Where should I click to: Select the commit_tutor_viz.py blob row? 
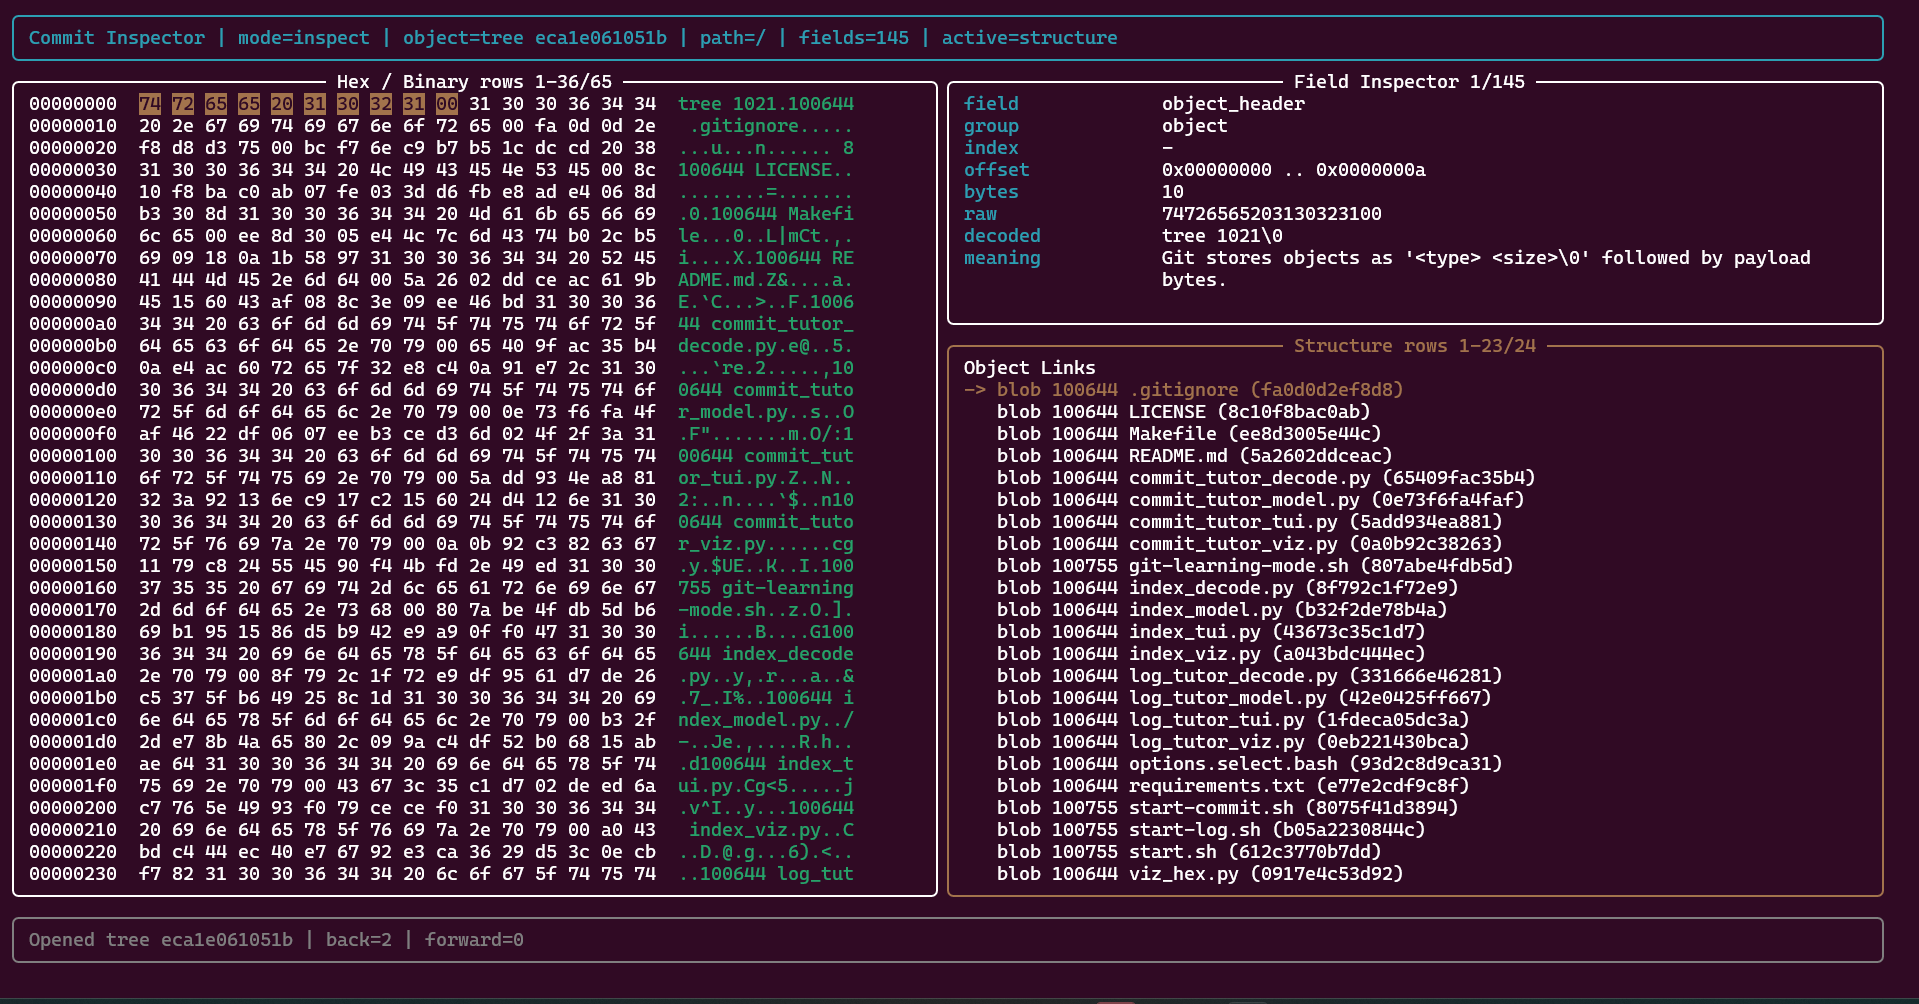click(x=1249, y=544)
